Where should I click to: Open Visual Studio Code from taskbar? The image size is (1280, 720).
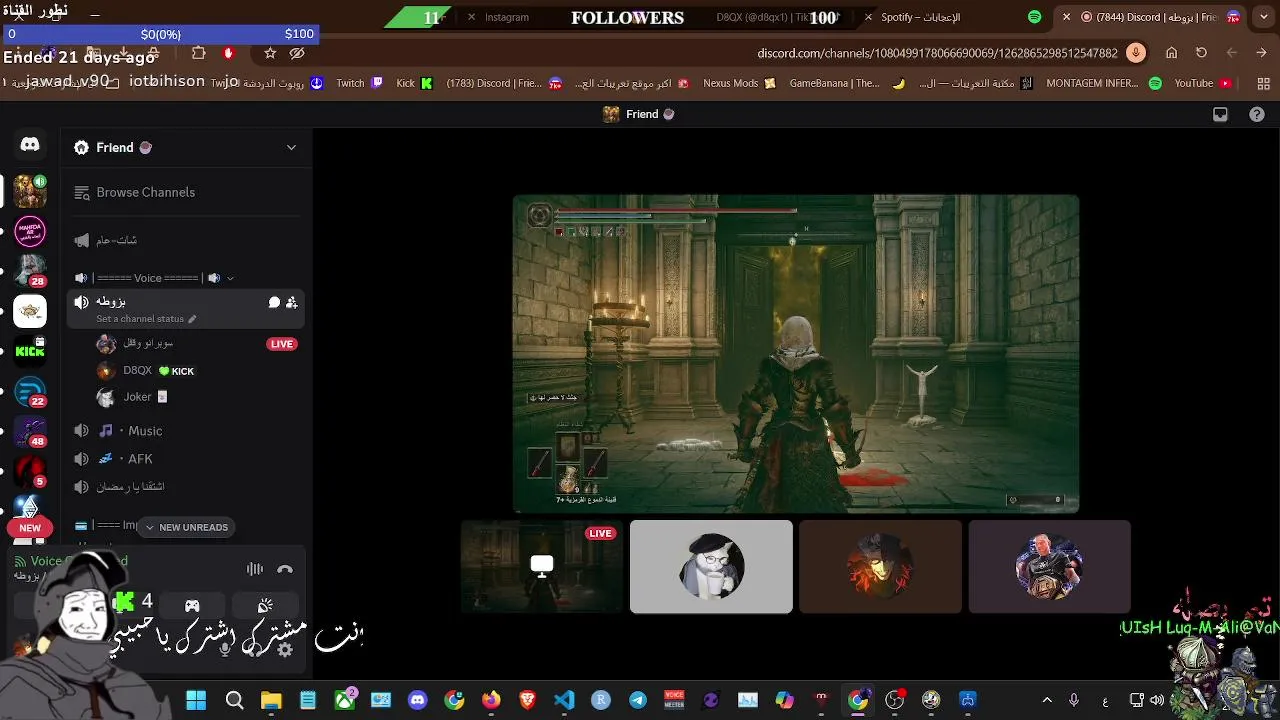click(564, 700)
